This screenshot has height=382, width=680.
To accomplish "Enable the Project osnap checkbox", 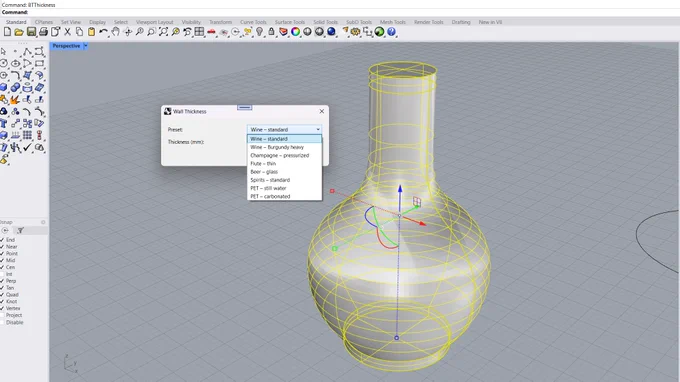I will pyautogui.click(x=2, y=315).
